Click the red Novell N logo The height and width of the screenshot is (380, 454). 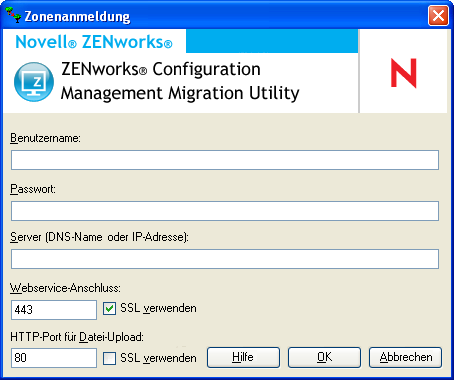tap(404, 73)
